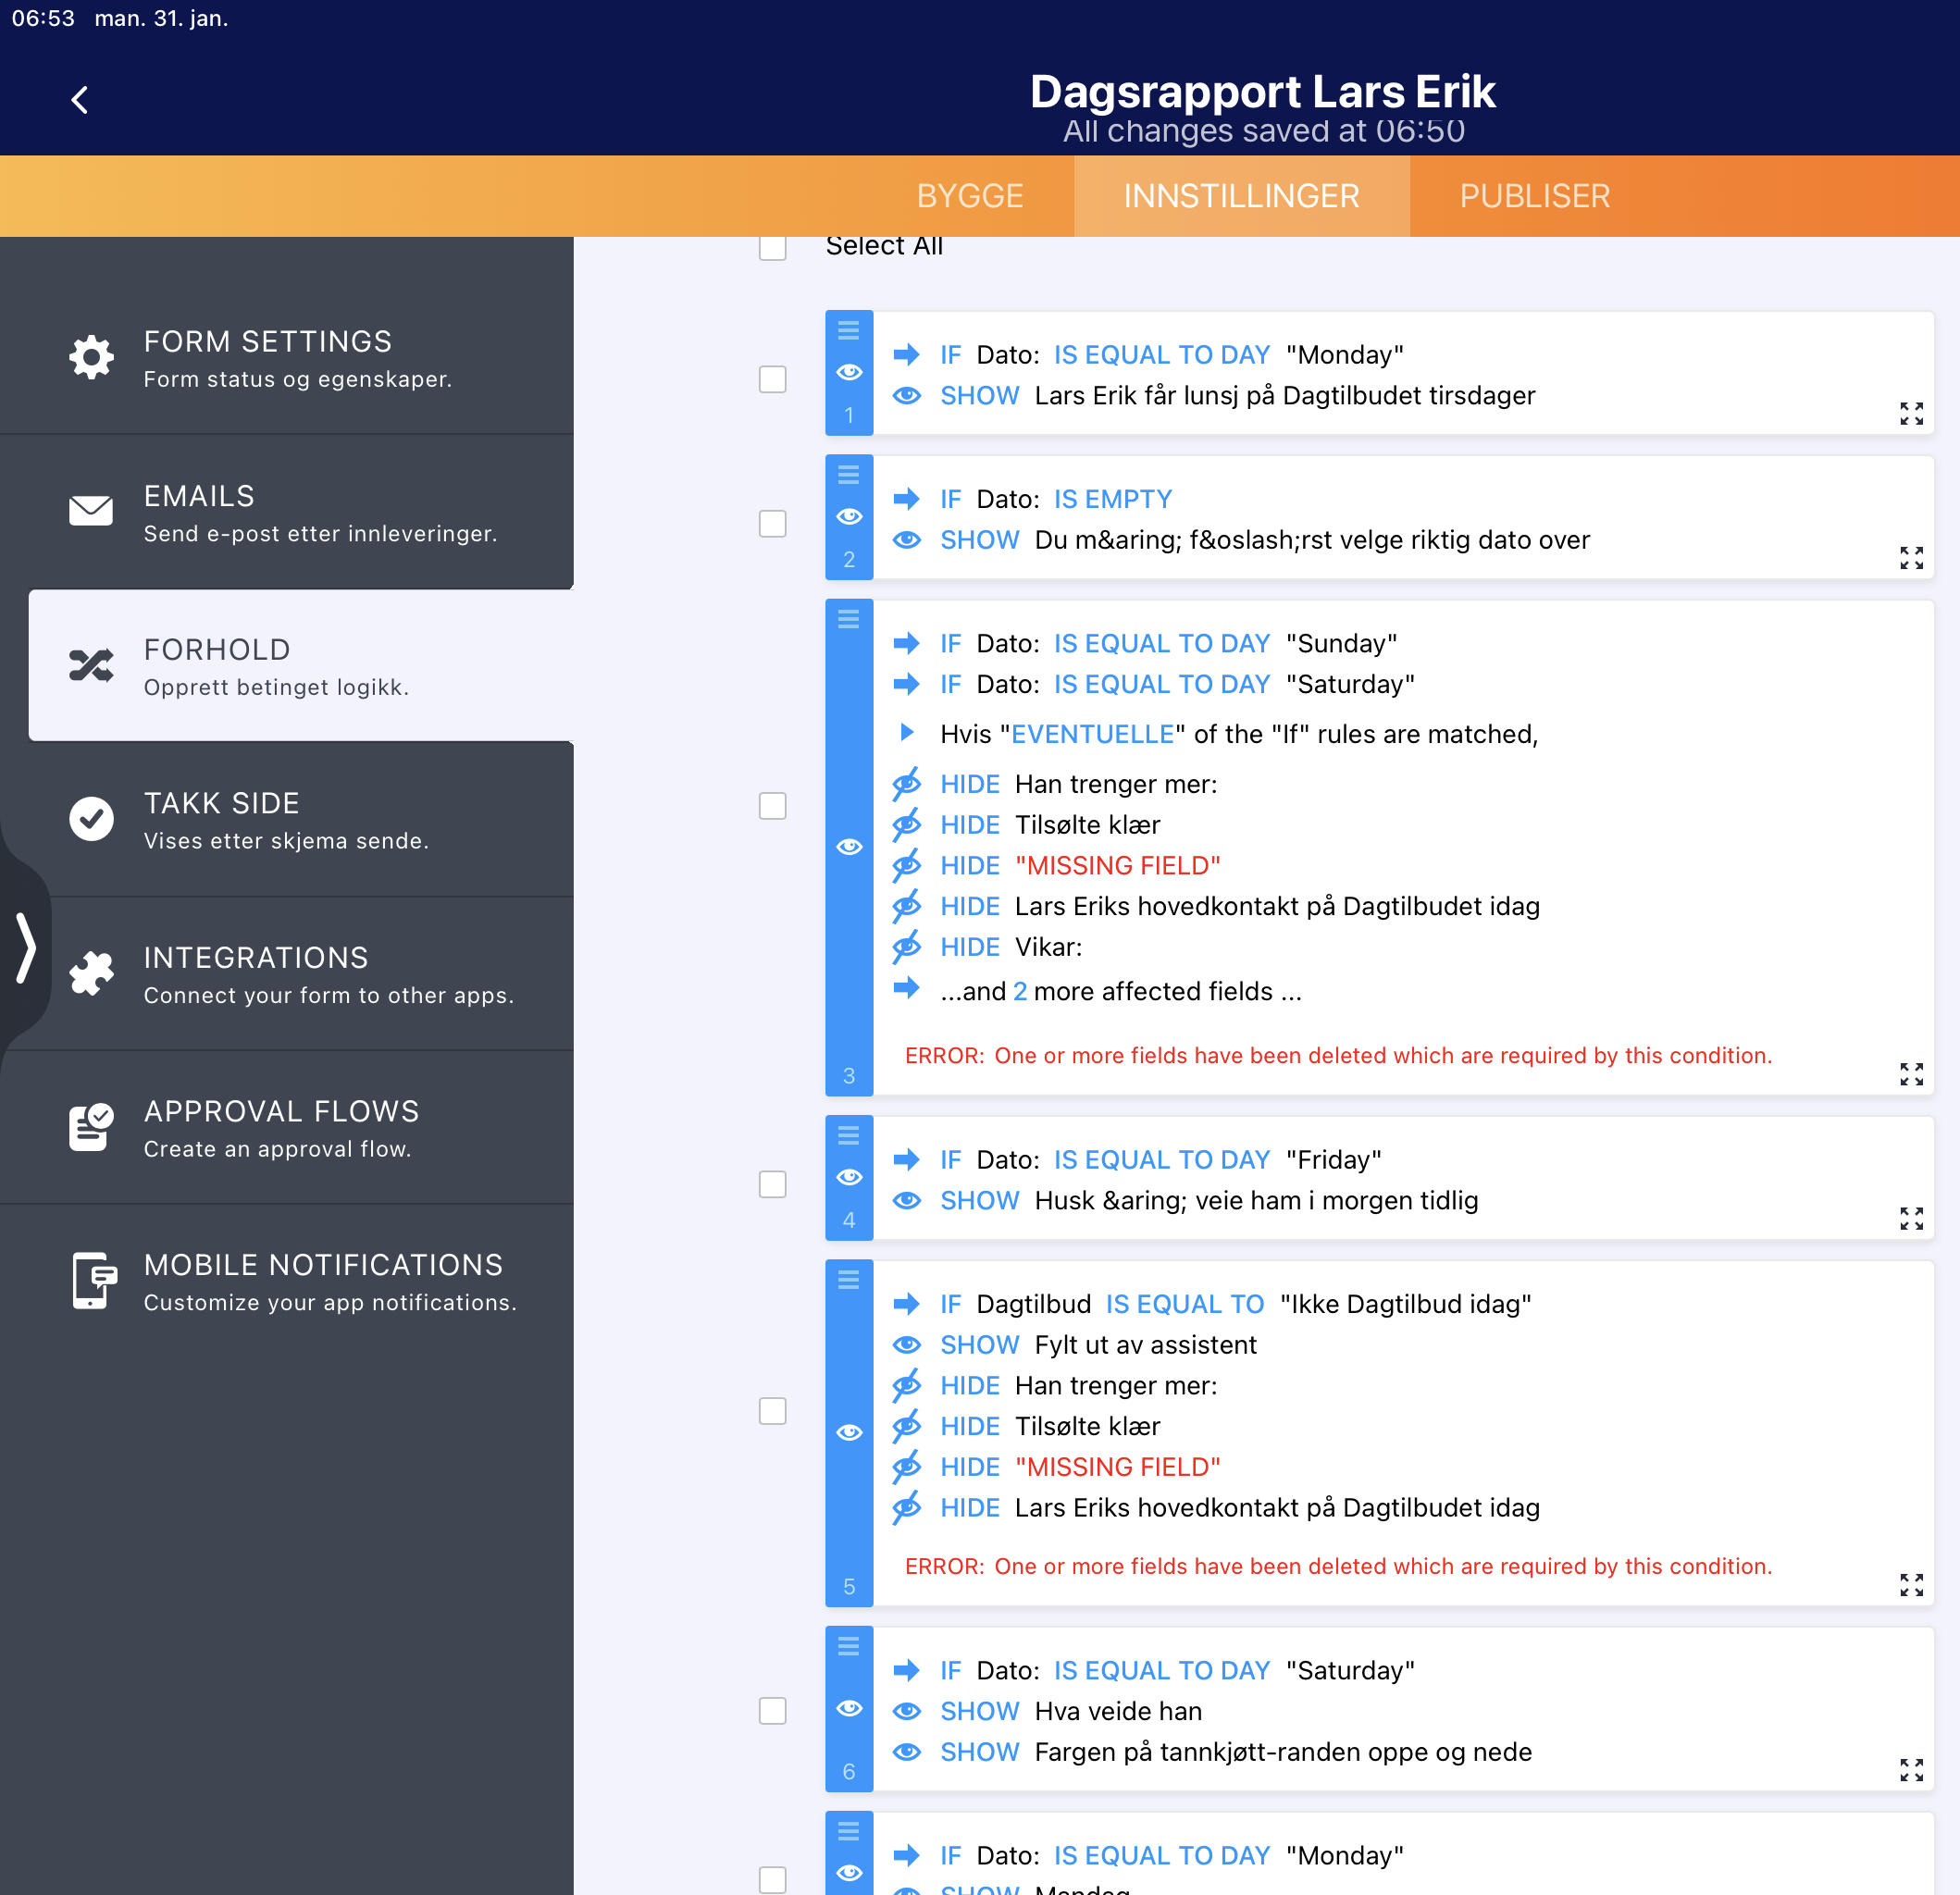Open Mobile Notifications section
Screen dimensions: 1960x1895
tap(91, 1281)
